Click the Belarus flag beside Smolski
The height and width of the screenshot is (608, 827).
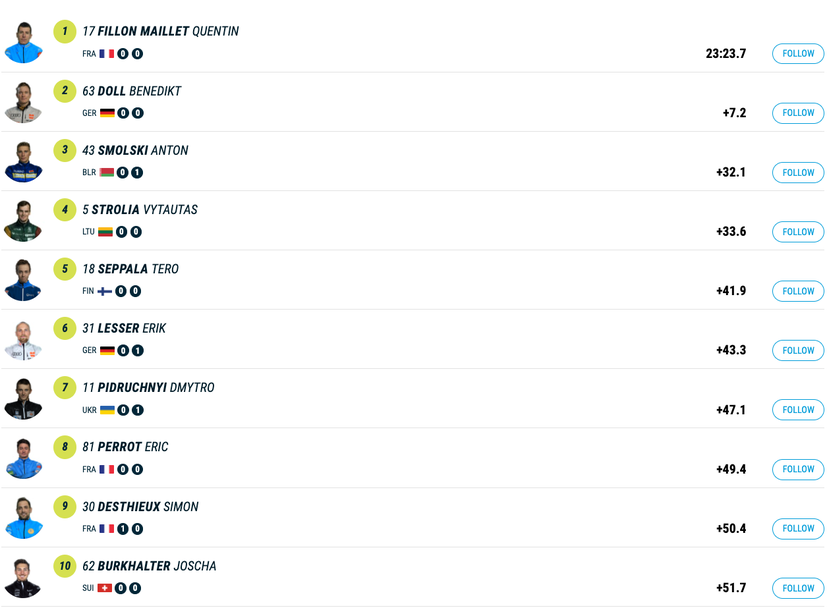pyautogui.click(x=106, y=173)
